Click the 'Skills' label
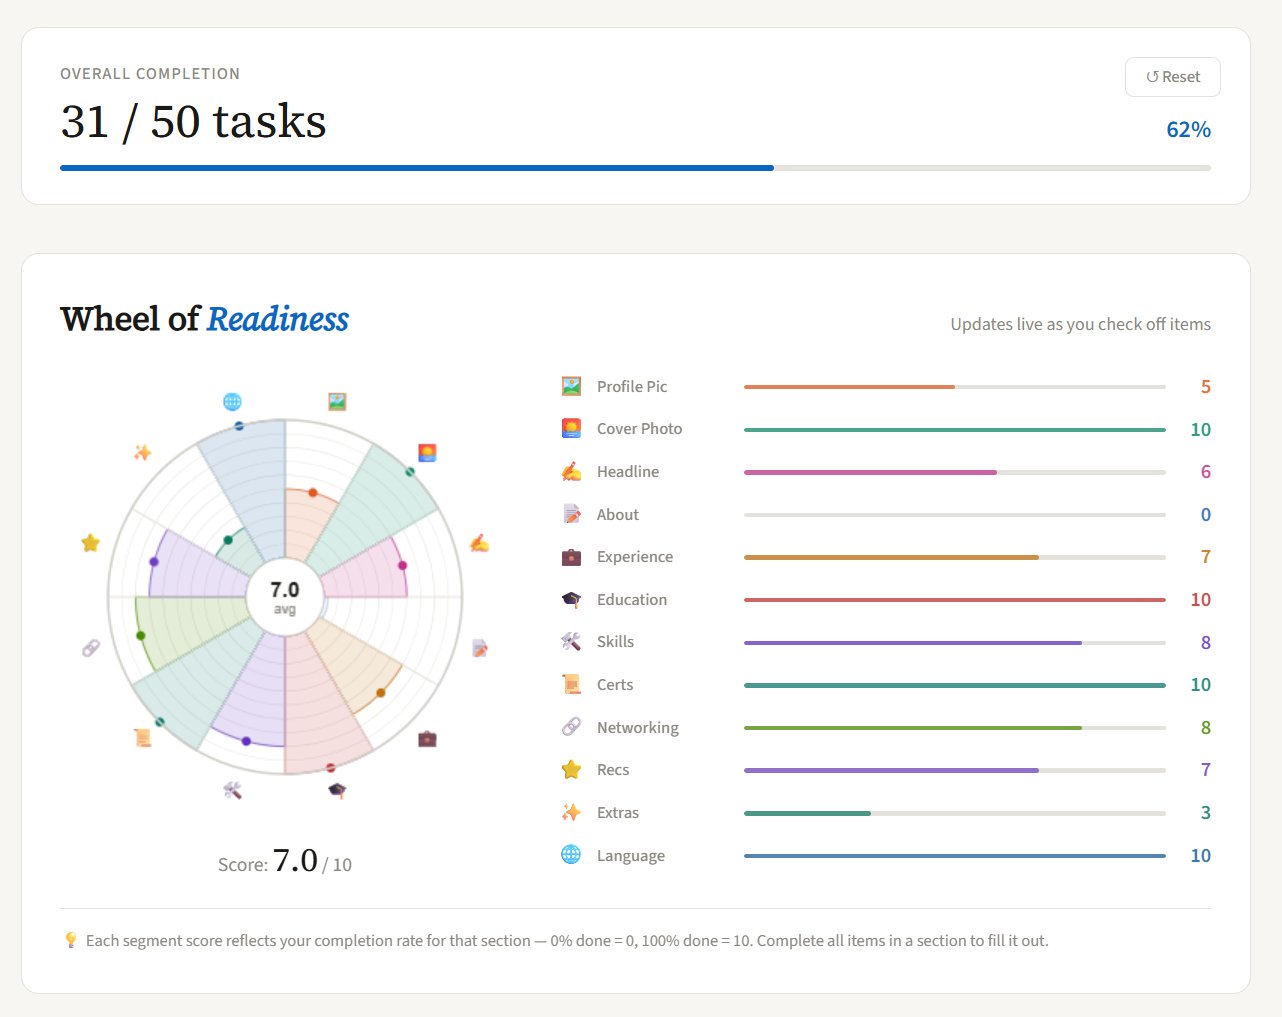The height and width of the screenshot is (1017, 1282). [x=615, y=642]
